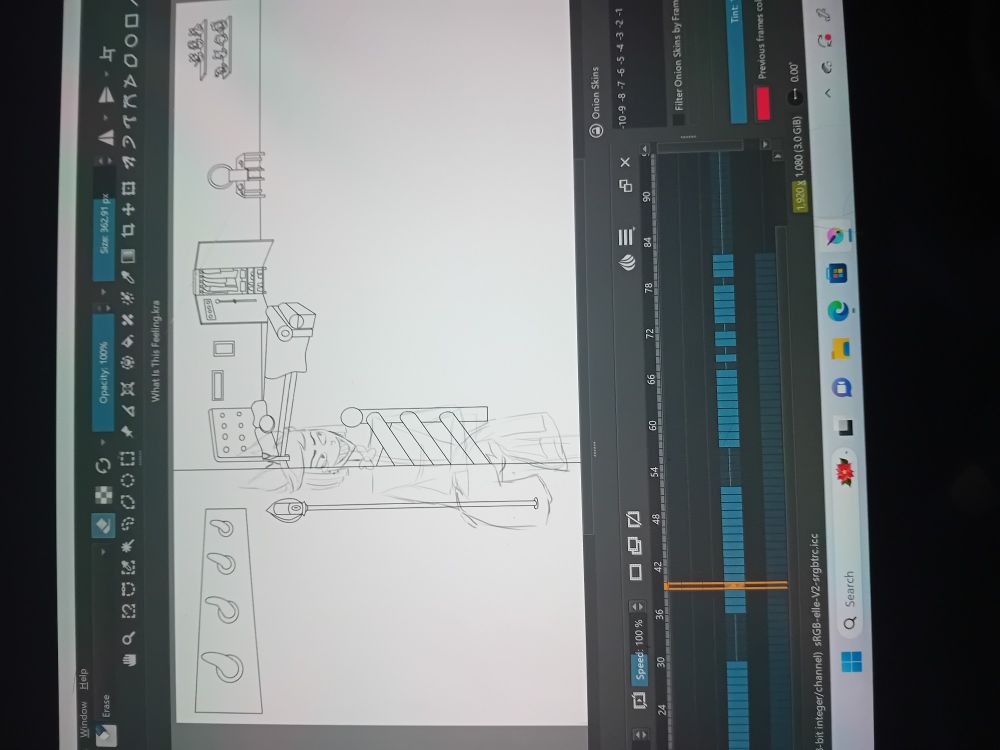Click the Wrap Around mode icon
The width and height of the screenshot is (1000, 750).
pyautogui.click(x=108, y=54)
